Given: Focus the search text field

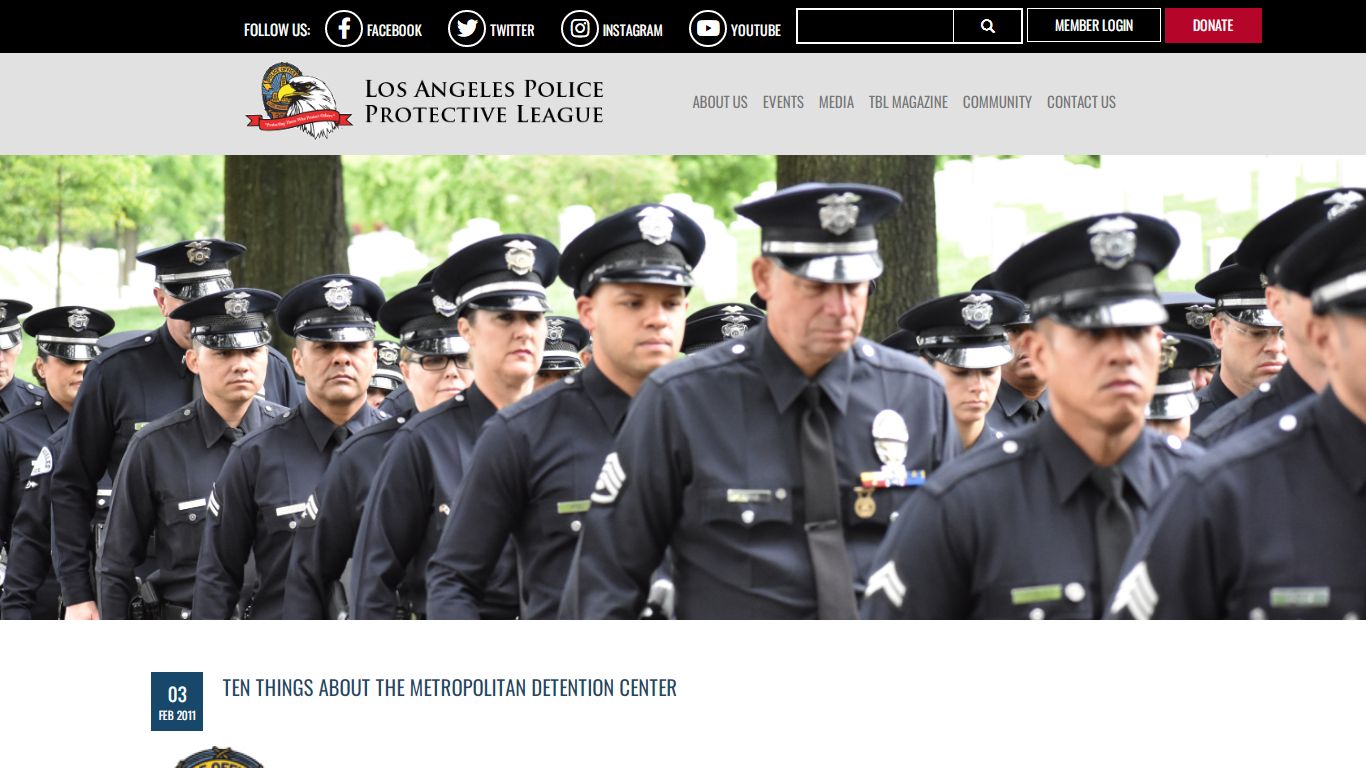Looking at the screenshot, I should (x=875, y=26).
